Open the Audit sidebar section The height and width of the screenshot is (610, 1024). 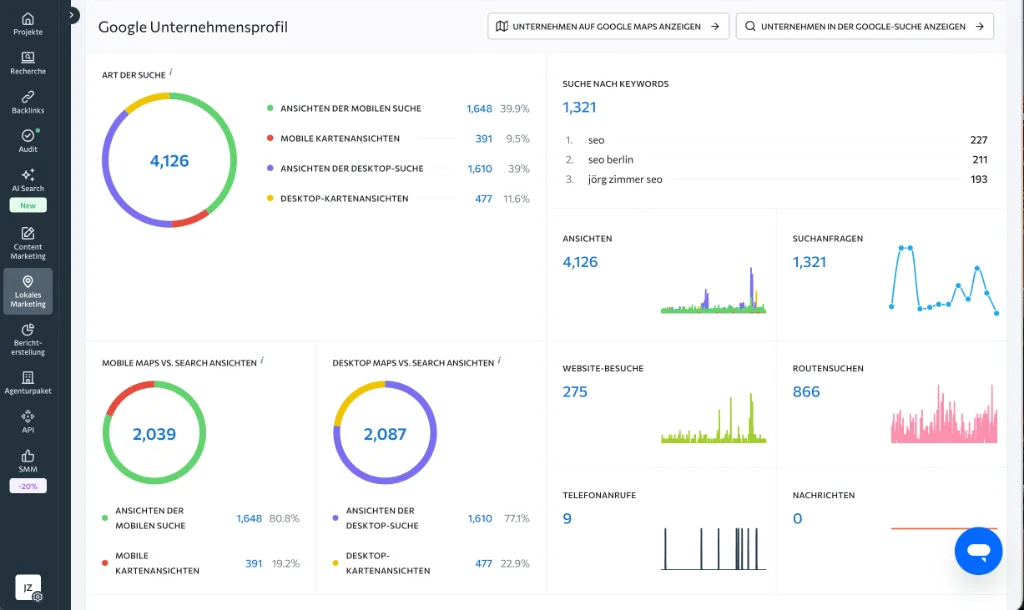[x=28, y=141]
